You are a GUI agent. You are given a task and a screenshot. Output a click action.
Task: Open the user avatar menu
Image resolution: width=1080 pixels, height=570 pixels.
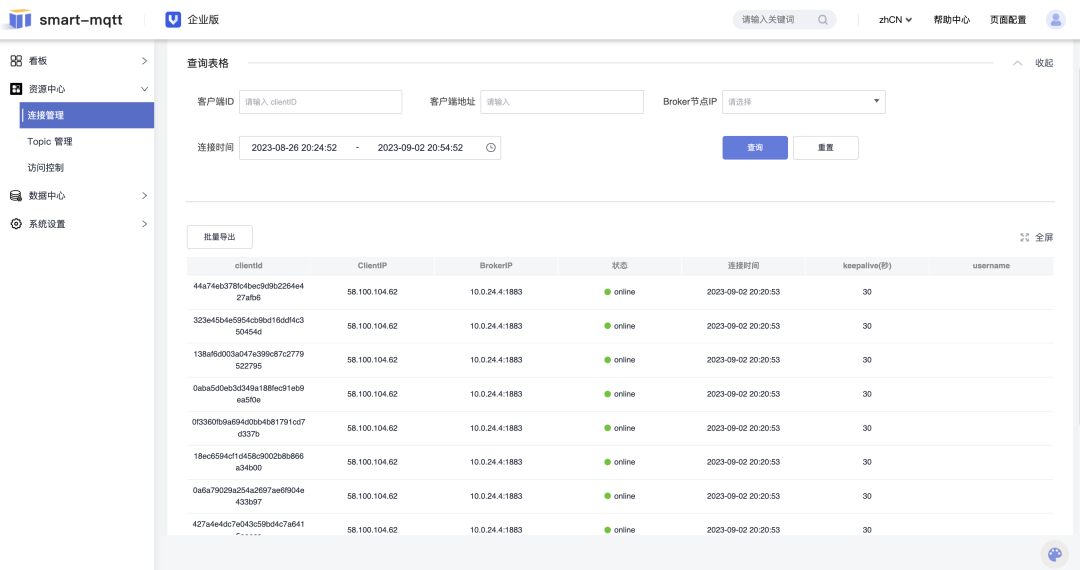[1055, 19]
